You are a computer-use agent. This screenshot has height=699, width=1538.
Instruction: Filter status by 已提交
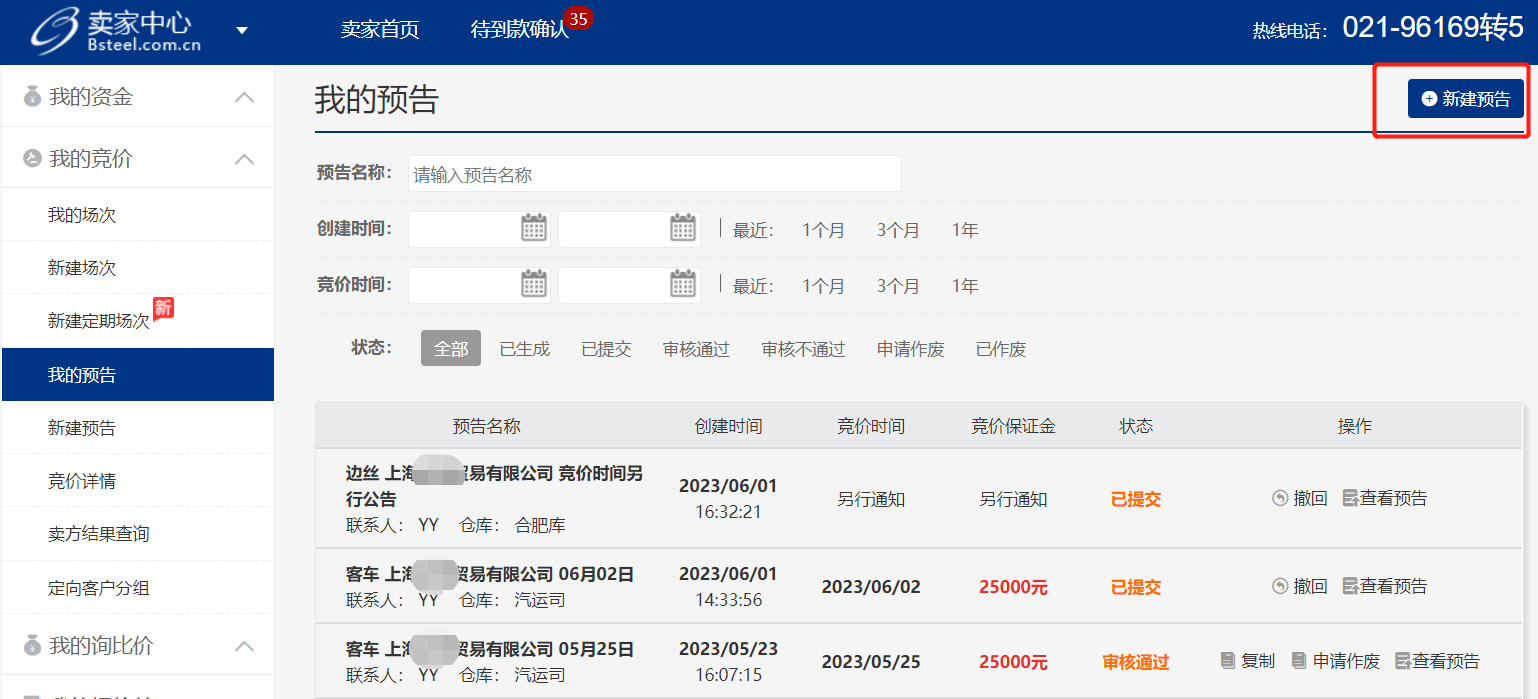click(x=606, y=349)
